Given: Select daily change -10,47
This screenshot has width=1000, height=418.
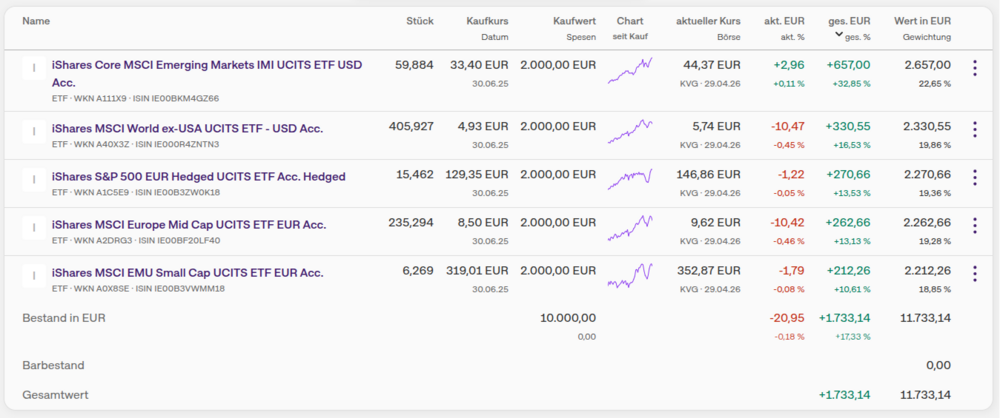Looking at the screenshot, I should tap(788, 126).
